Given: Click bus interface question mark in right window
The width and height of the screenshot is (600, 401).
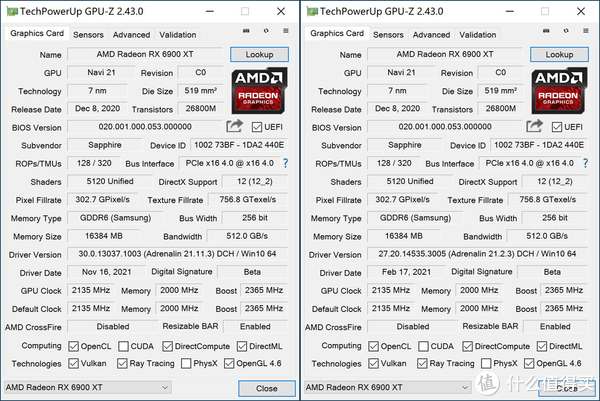Looking at the screenshot, I should coord(585,163).
